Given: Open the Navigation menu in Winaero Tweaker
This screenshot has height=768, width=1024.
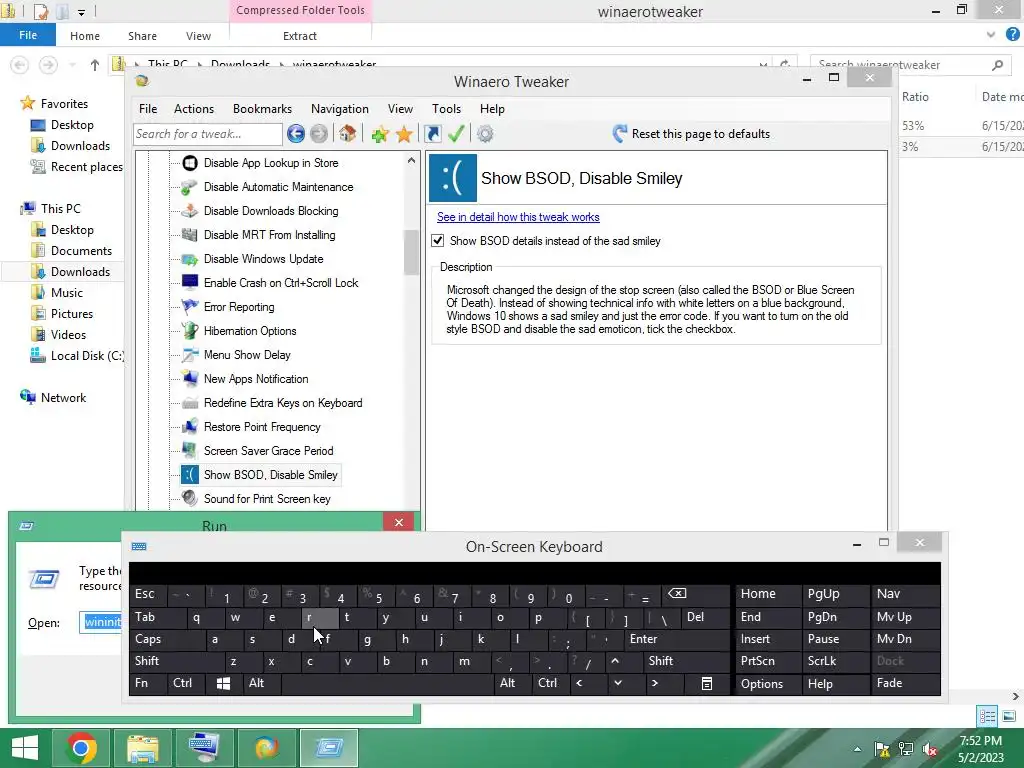Looking at the screenshot, I should point(340,109).
